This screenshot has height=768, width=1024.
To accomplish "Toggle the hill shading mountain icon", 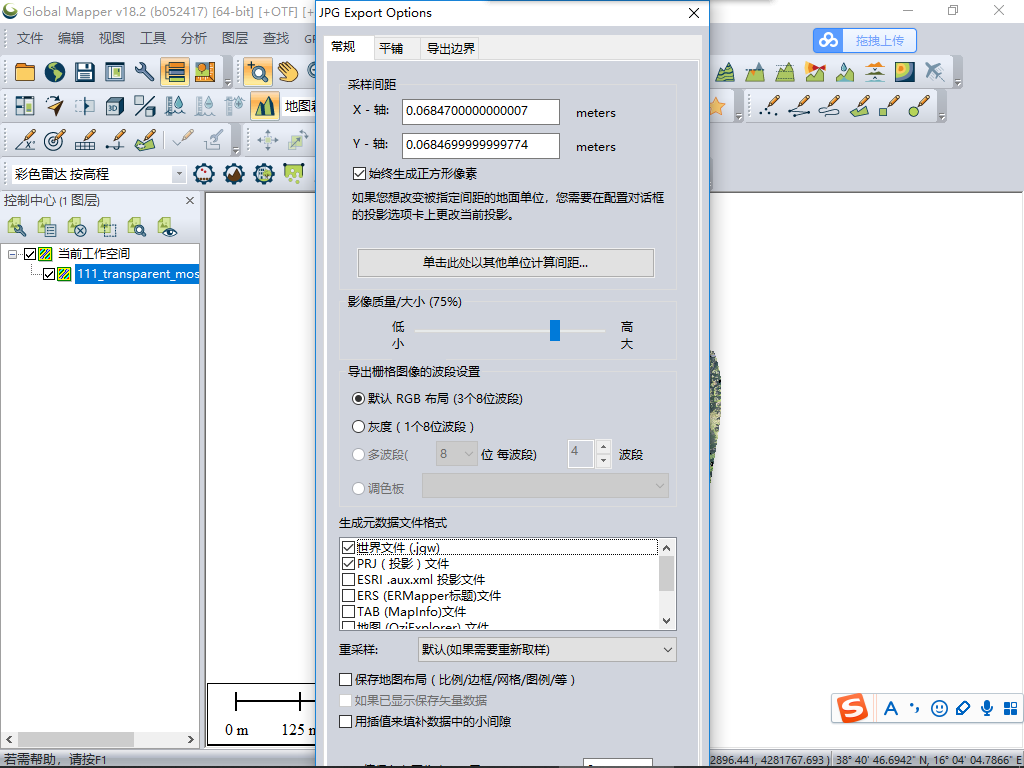I will (x=264, y=106).
